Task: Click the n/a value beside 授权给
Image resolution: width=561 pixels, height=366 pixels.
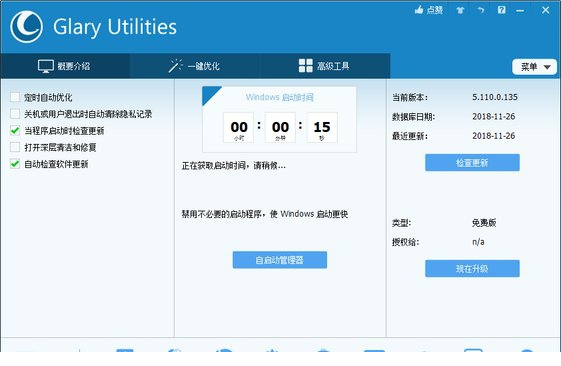Action: click(x=478, y=242)
